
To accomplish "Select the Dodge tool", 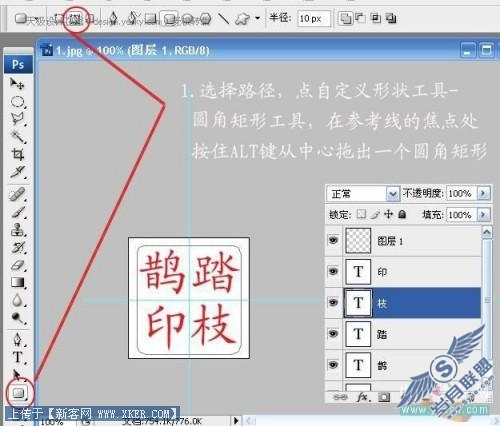I will [x=18, y=318].
